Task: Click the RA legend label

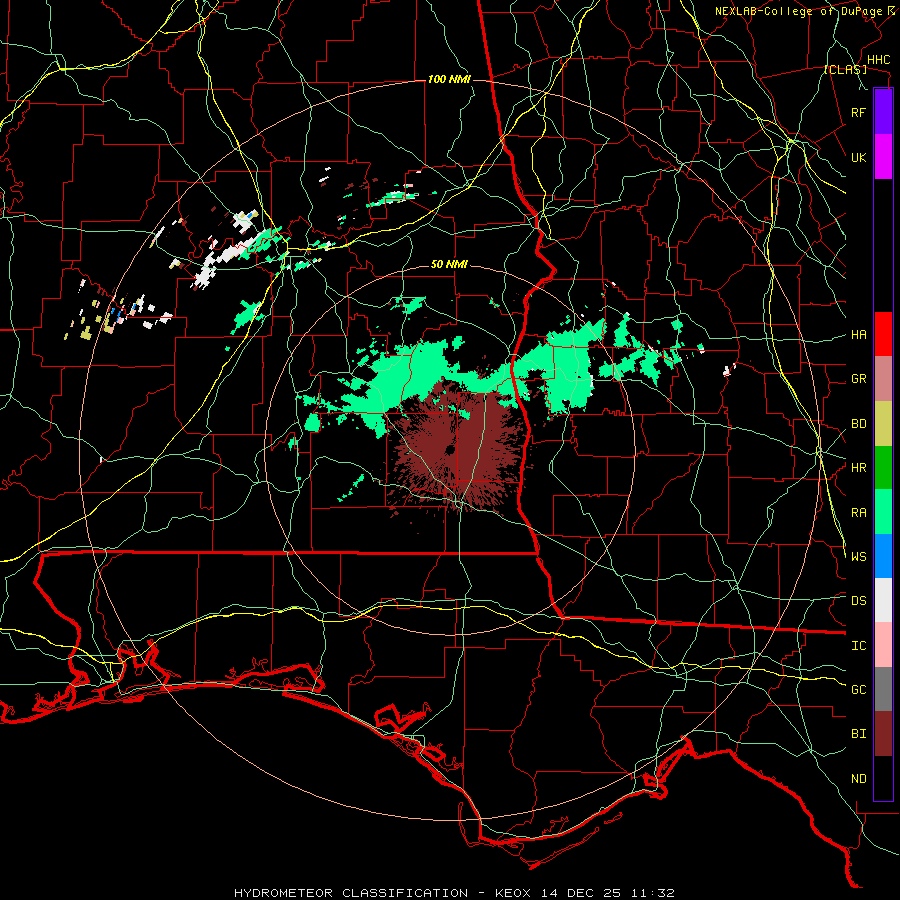Action: [858, 513]
